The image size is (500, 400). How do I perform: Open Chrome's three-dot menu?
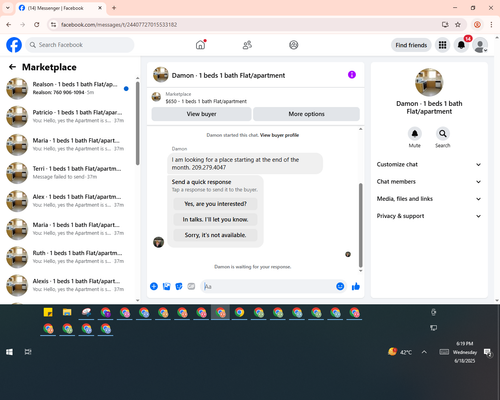point(491,25)
